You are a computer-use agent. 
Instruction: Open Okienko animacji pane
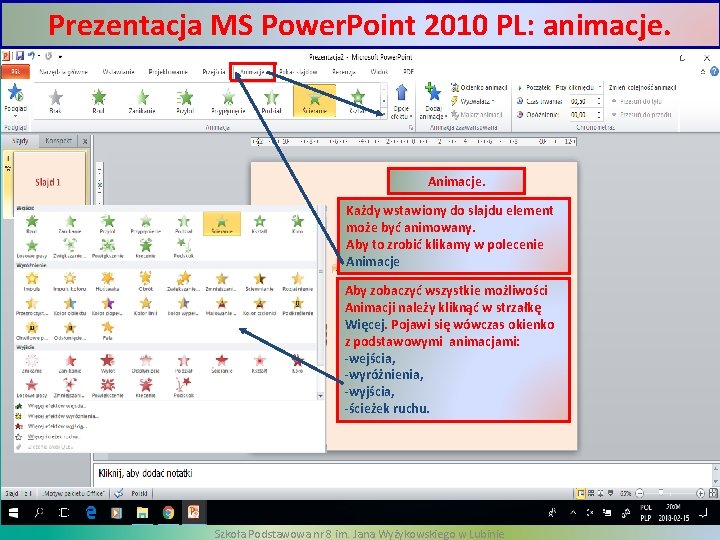click(x=479, y=87)
